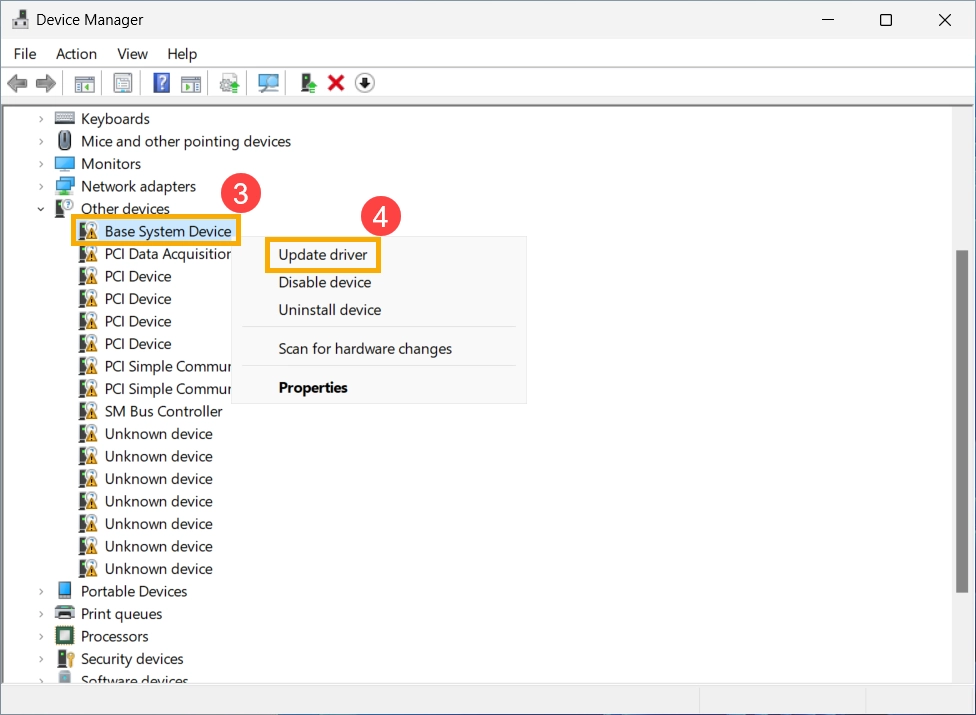This screenshot has height=715, width=976.
Task: Expand the Keyboards tree node
Action: (x=41, y=118)
